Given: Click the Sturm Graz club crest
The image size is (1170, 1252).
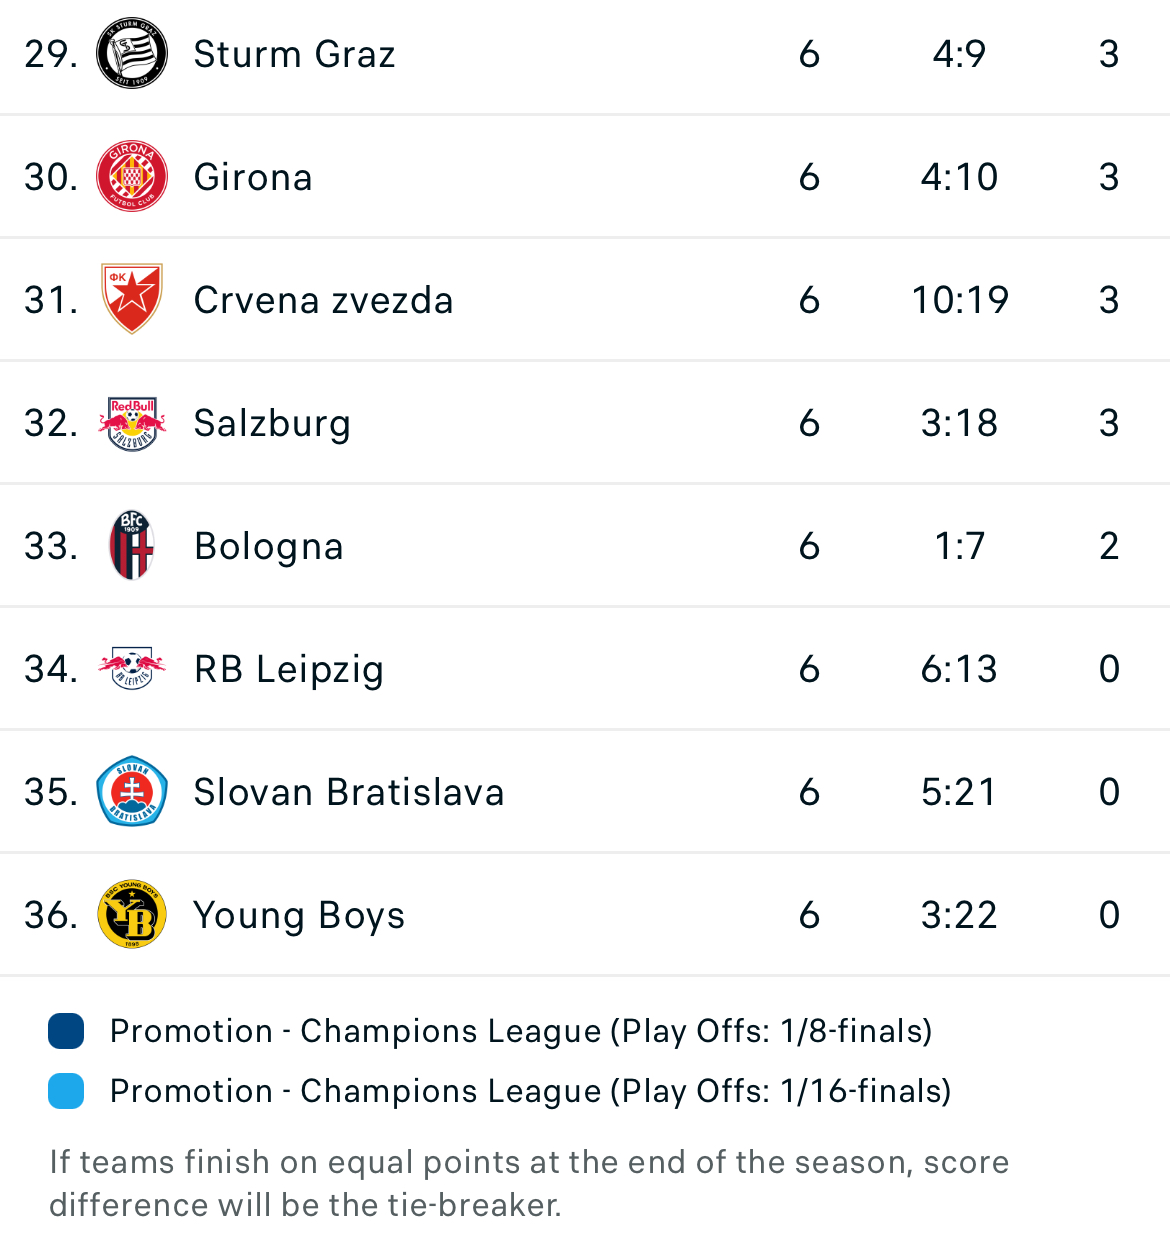Looking at the screenshot, I should coord(132,54).
